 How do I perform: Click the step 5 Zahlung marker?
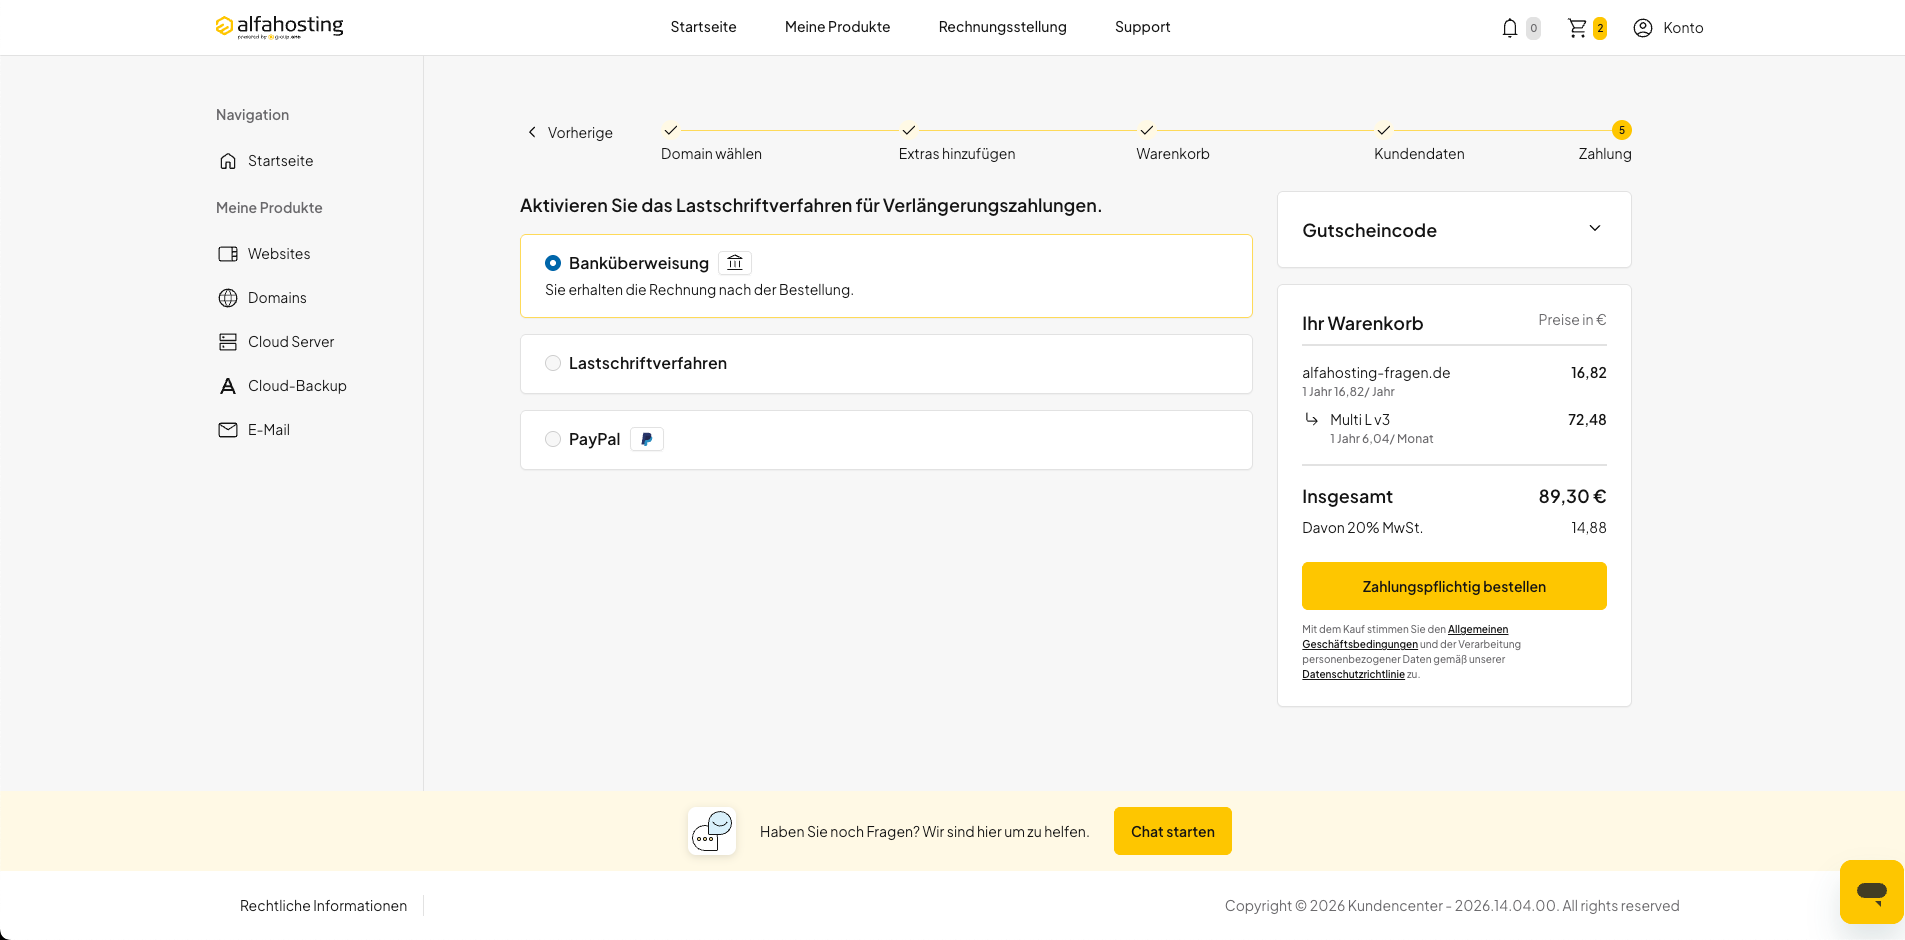1622,130
